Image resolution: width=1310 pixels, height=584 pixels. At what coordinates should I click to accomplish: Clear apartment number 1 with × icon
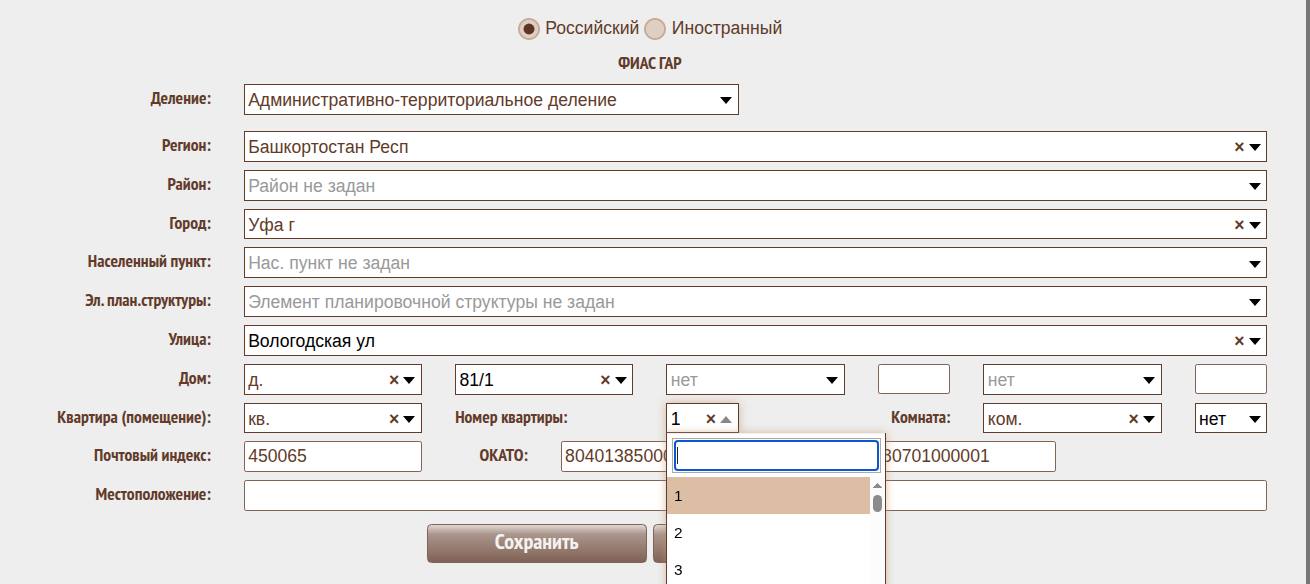coord(710,419)
